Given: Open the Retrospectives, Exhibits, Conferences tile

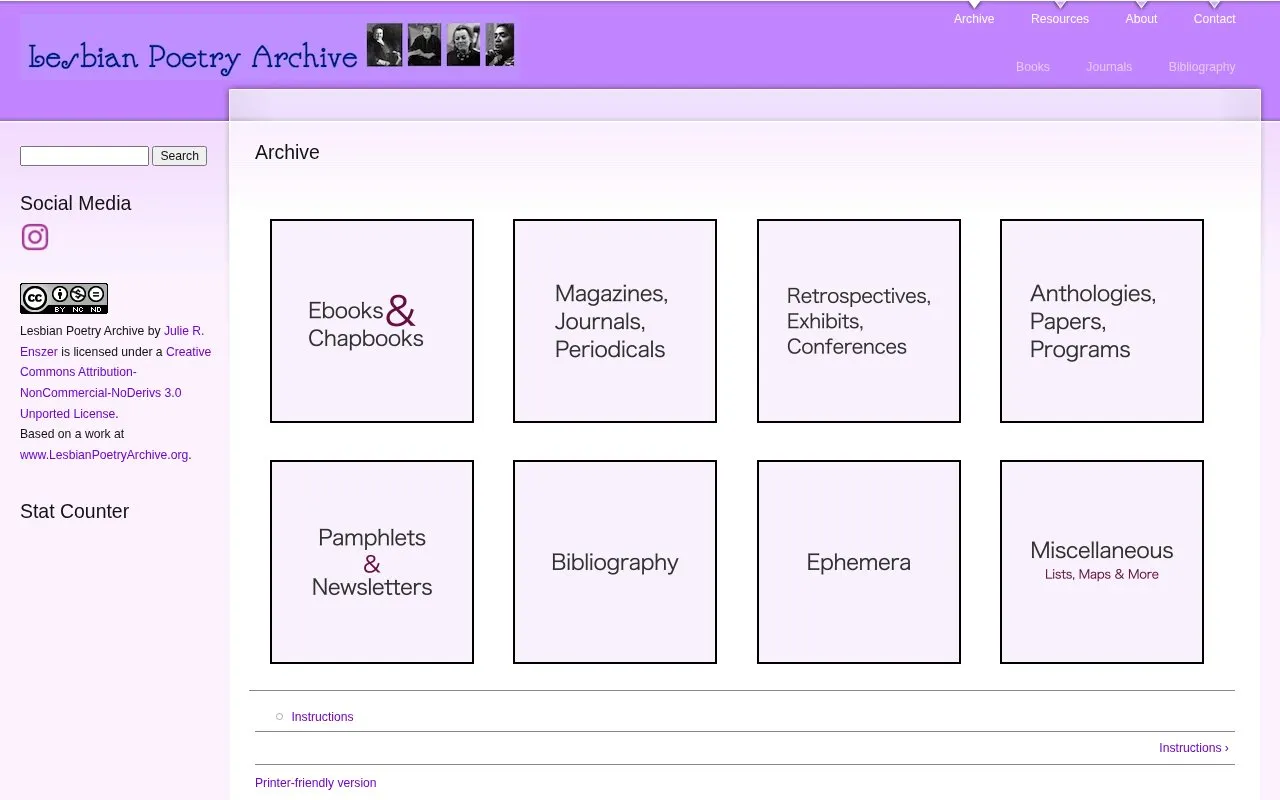Looking at the screenshot, I should 859,321.
